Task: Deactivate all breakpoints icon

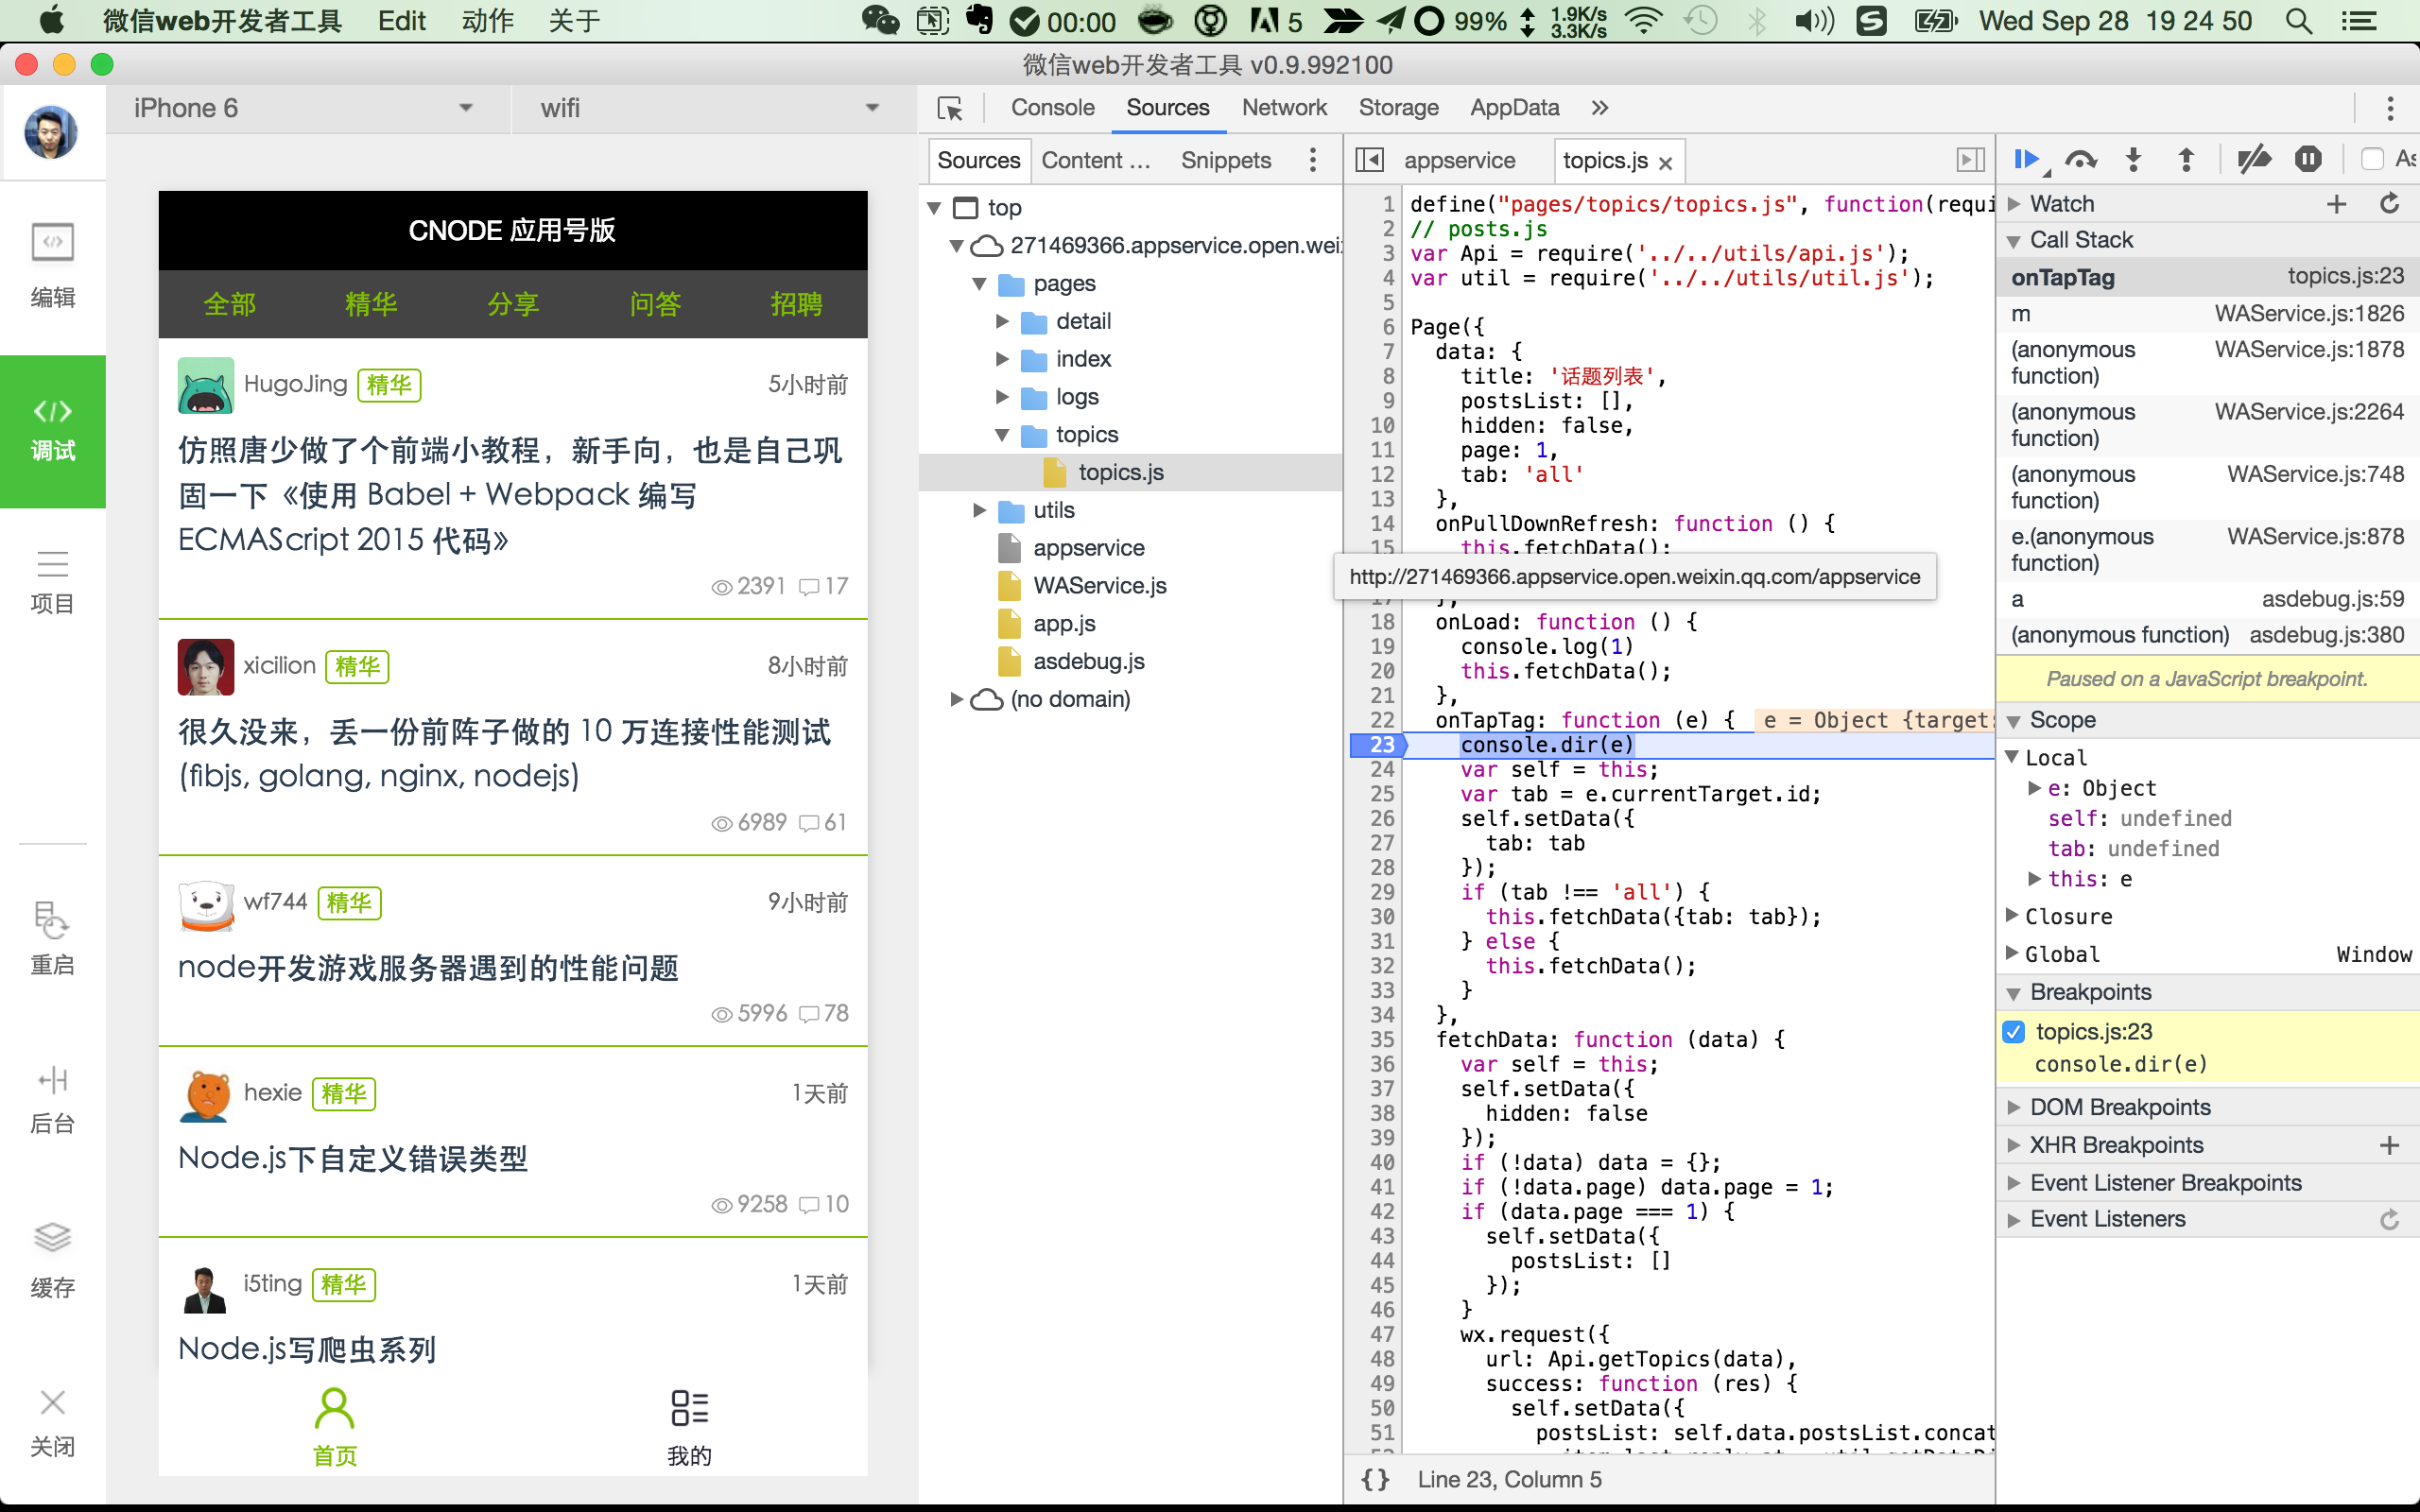Action: [x=2254, y=159]
